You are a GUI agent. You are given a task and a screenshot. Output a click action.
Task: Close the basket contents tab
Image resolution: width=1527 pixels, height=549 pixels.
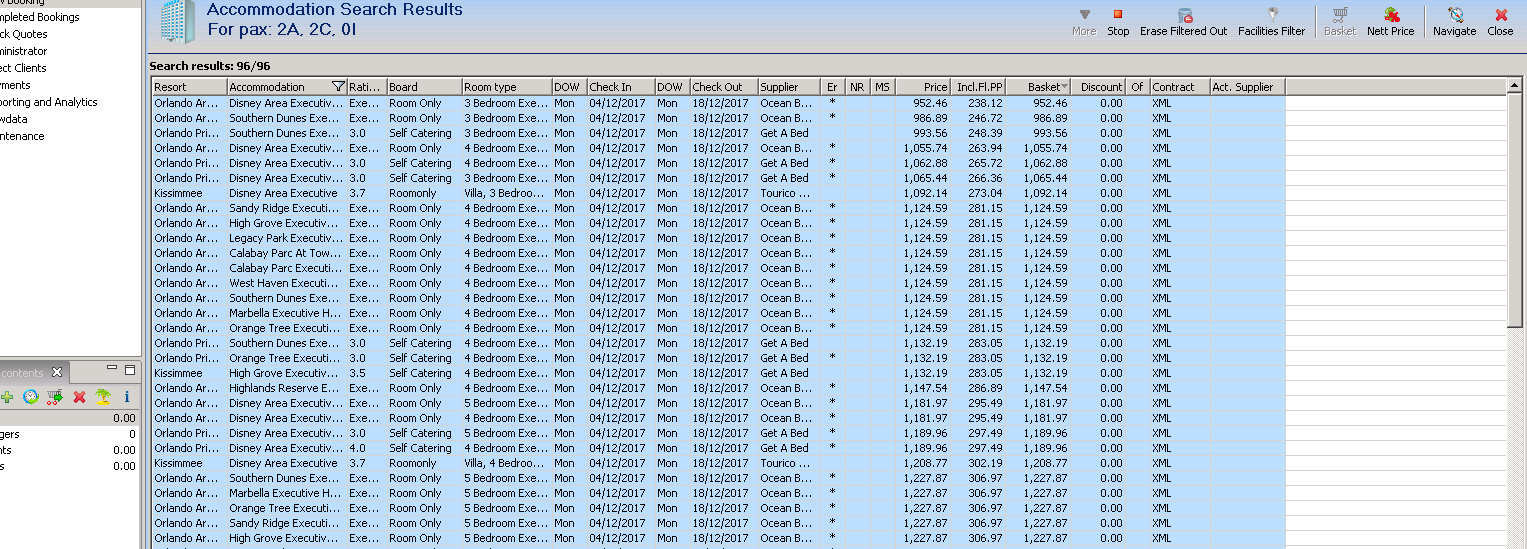[57, 372]
